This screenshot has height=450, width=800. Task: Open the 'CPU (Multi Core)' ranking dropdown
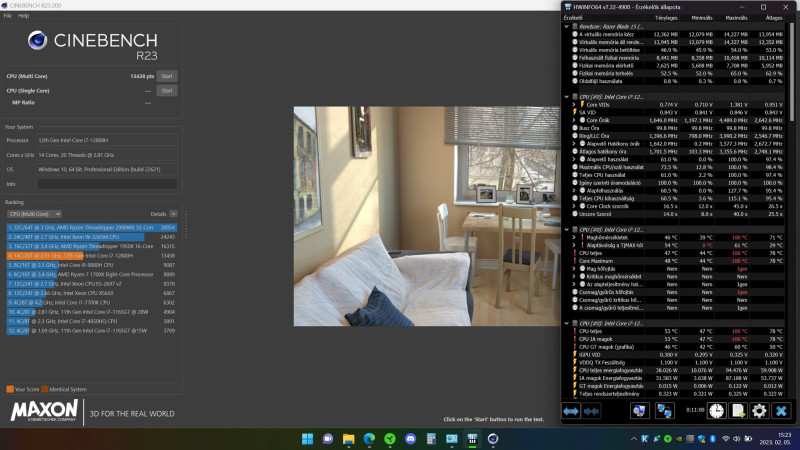click(x=34, y=214)
